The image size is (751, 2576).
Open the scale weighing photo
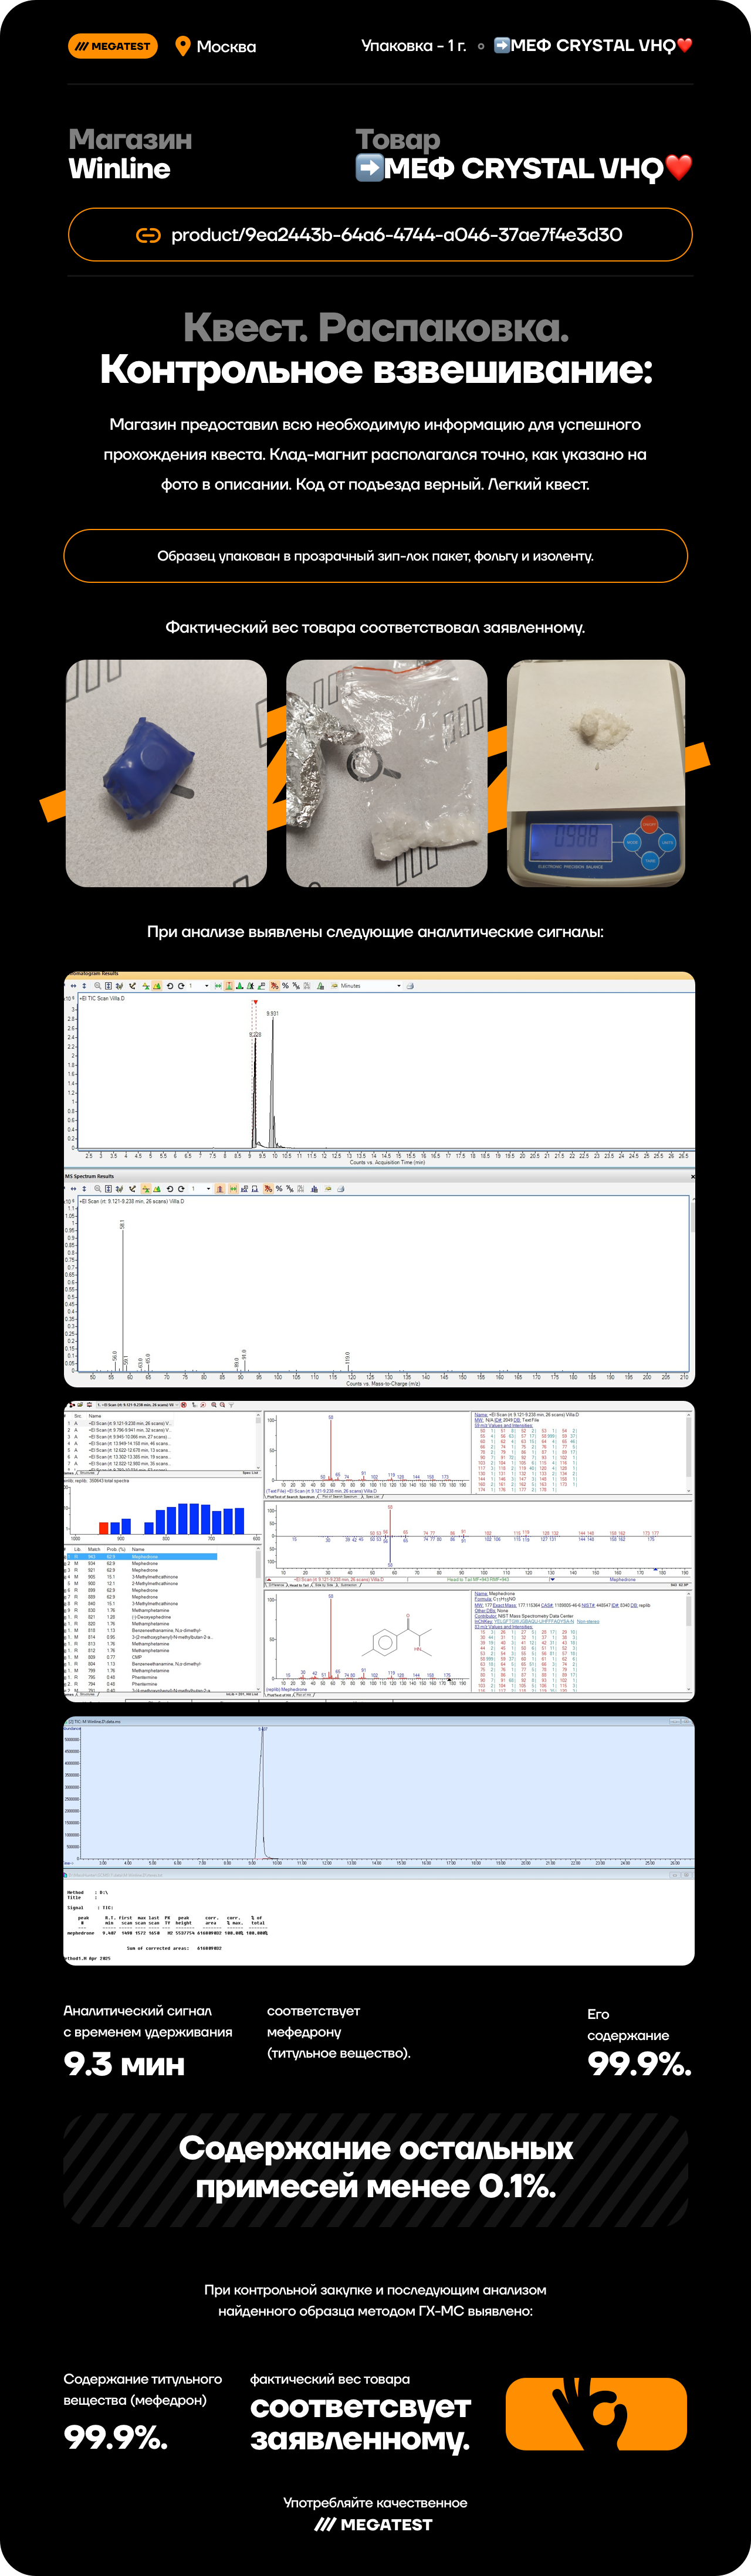596,773
